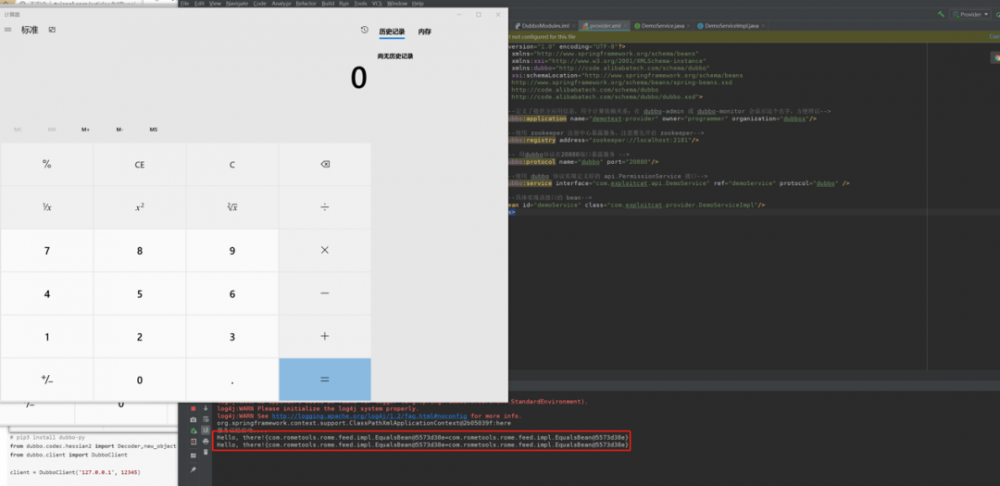The height and width of the screenshot is (486, 1000).
Task: Click digit 8 on the calculator
Action: click(x=140, y=250)
